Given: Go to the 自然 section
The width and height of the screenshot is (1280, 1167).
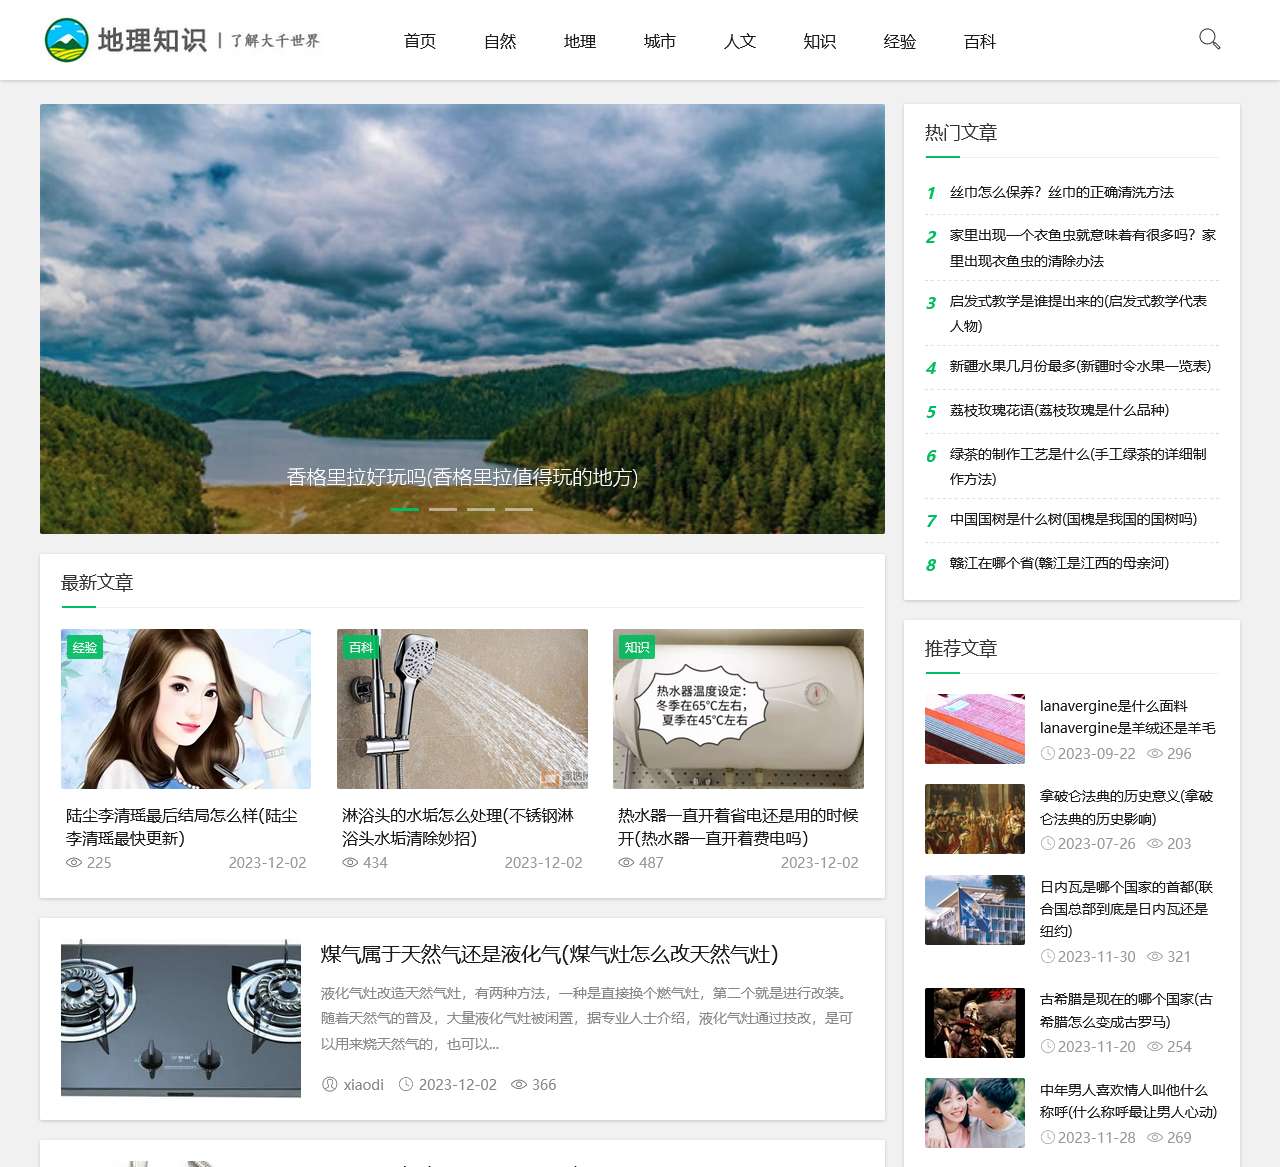Looking at the screenshot, I should click(500, 41).
